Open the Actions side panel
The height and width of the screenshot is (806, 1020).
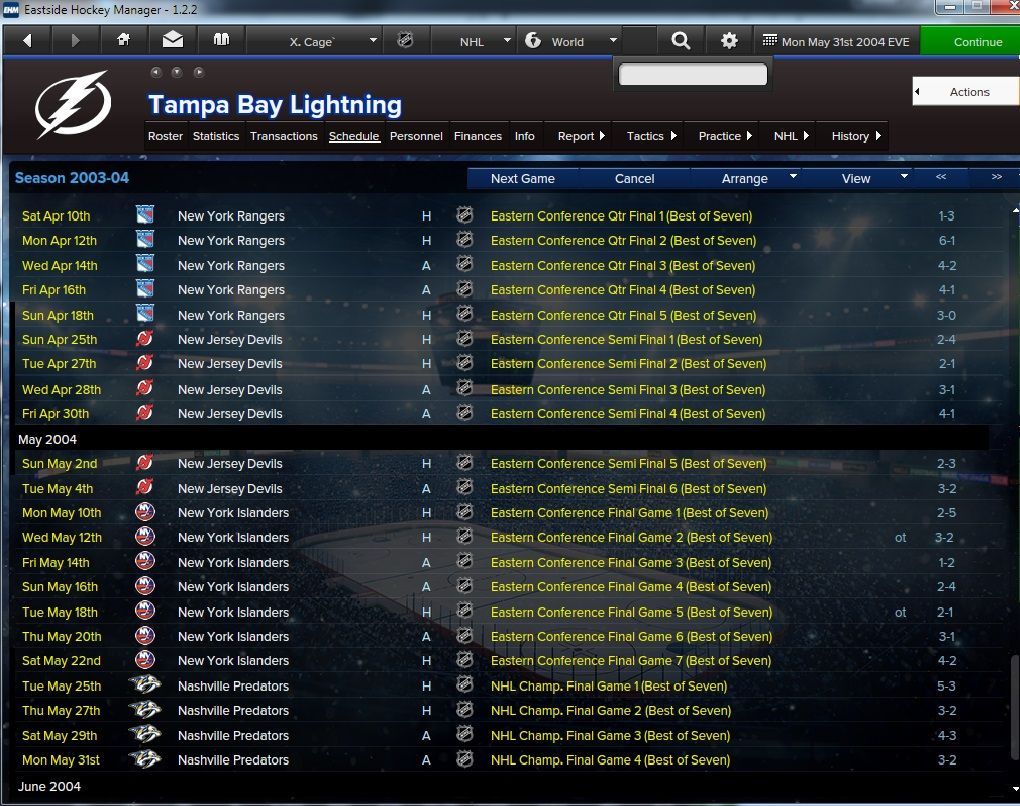pos(966,92)
